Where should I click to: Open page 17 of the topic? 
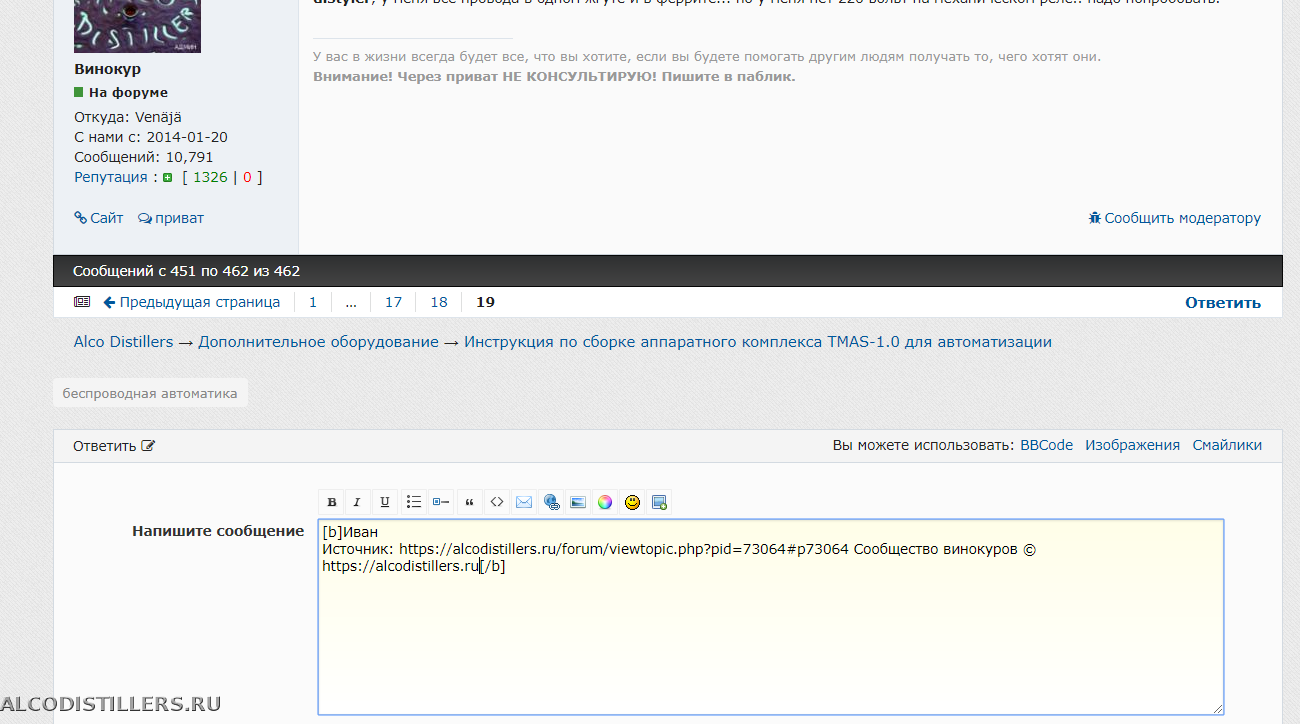point(393,302)
